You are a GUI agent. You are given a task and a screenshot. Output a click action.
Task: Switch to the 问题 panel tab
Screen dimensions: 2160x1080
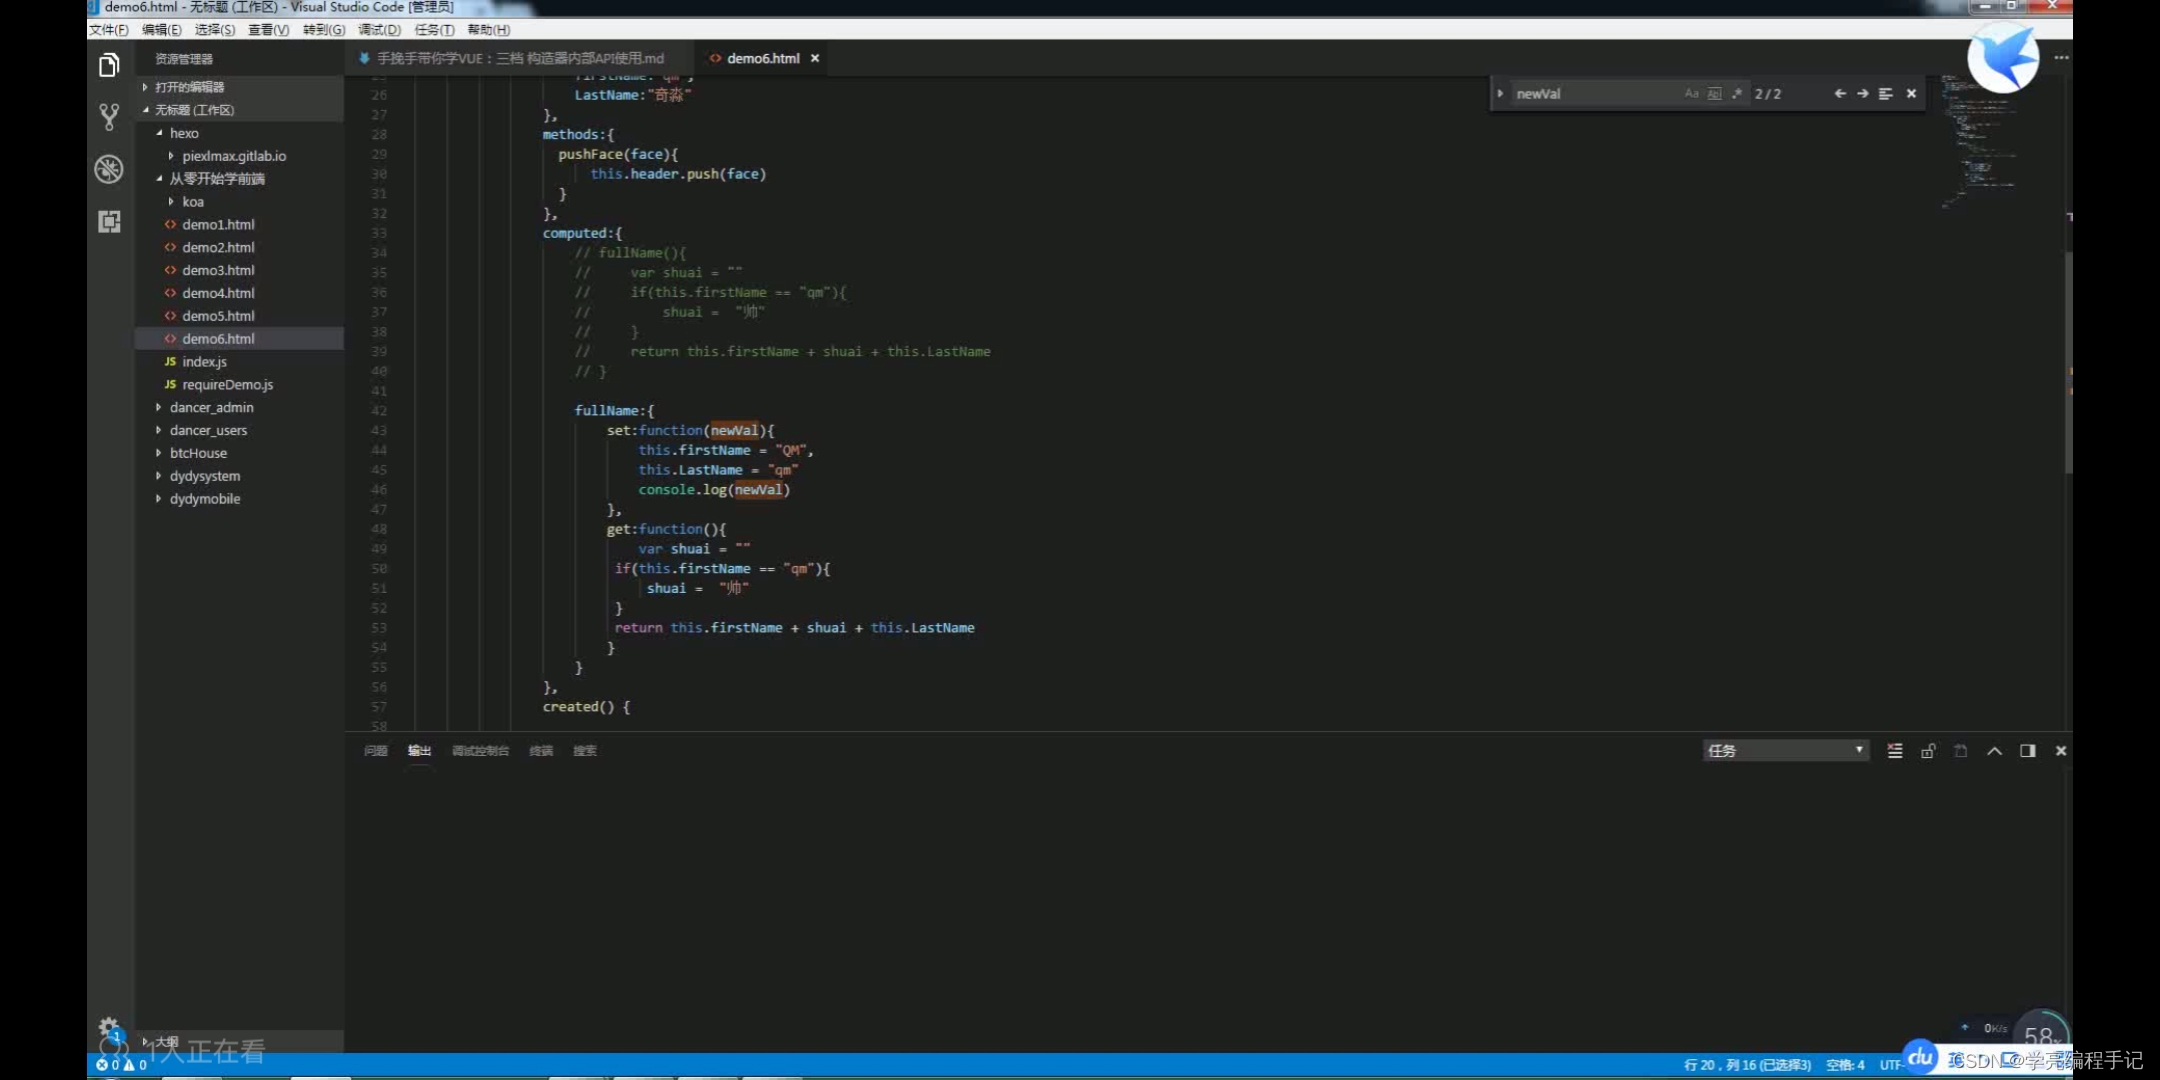coord(376,751)
